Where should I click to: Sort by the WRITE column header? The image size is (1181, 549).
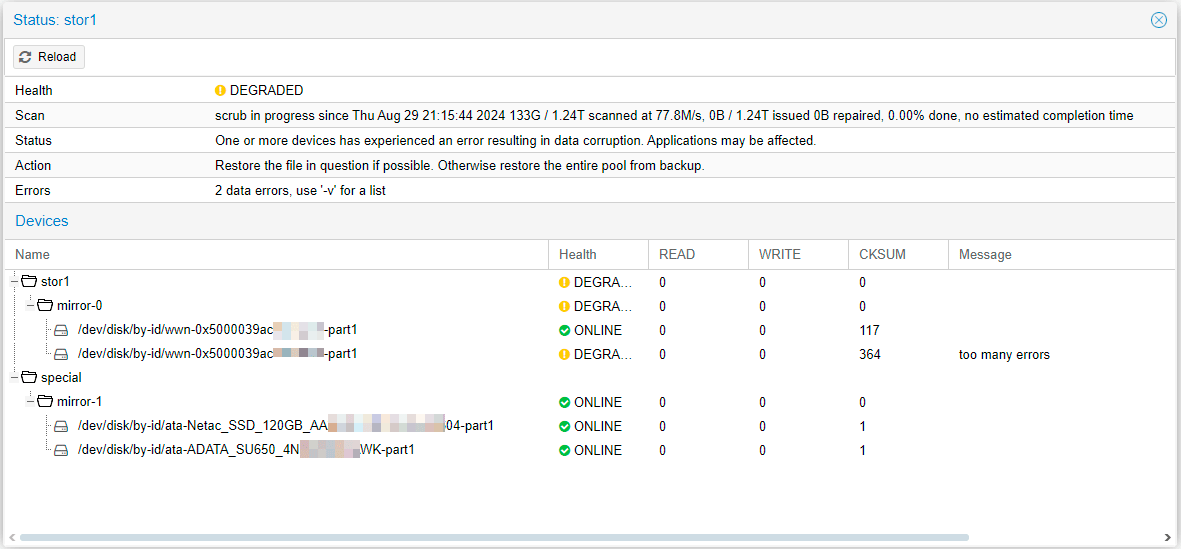[799, 255]
